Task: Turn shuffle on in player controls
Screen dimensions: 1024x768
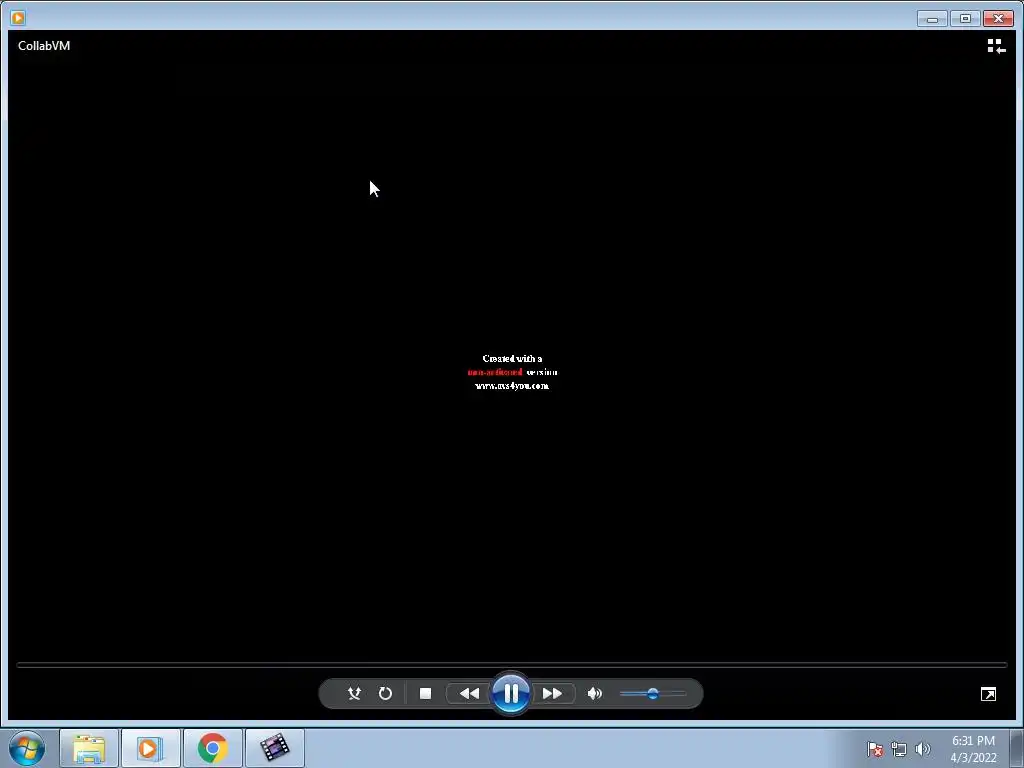Action: click(x=354, y=694)
